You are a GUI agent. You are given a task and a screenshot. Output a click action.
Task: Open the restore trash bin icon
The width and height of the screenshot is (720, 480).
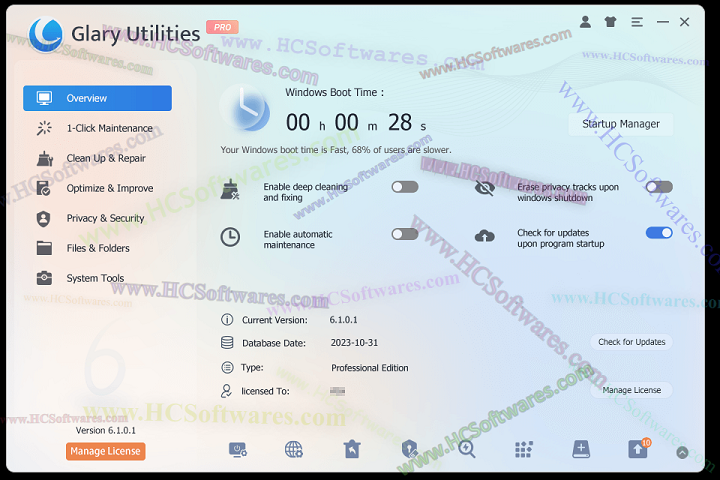[352, 449]
